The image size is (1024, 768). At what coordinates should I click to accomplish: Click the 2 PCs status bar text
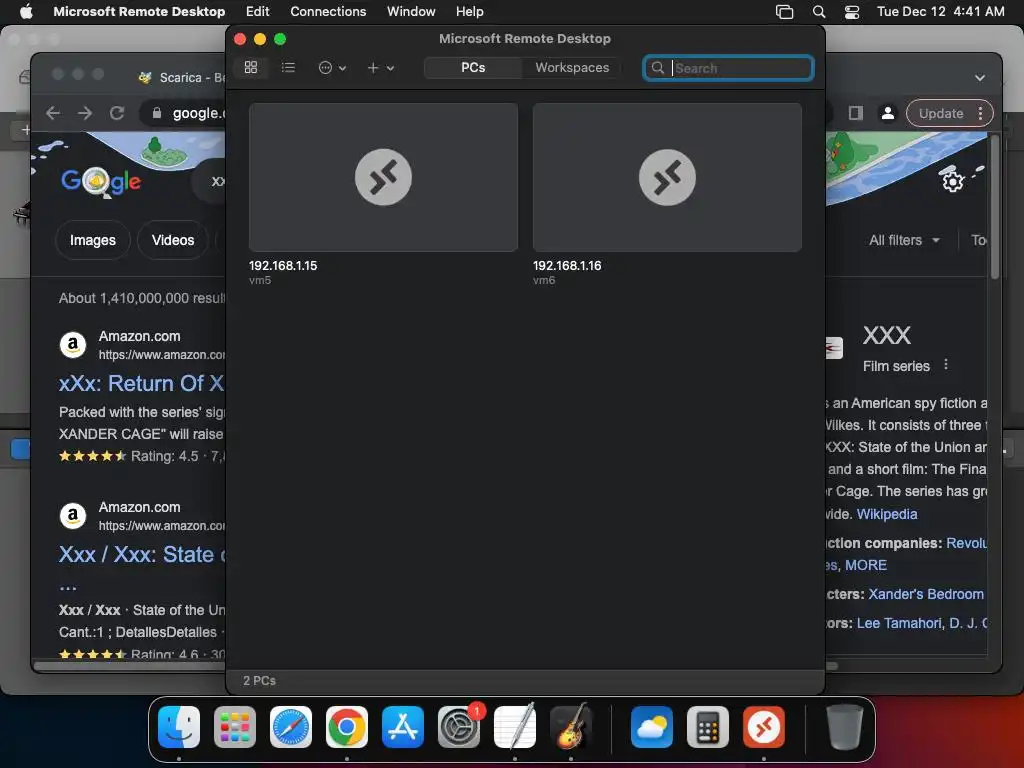click(259, 680)
